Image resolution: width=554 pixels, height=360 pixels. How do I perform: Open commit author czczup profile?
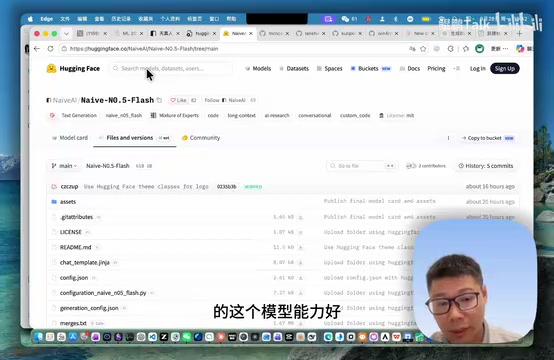tap(69, 187)
